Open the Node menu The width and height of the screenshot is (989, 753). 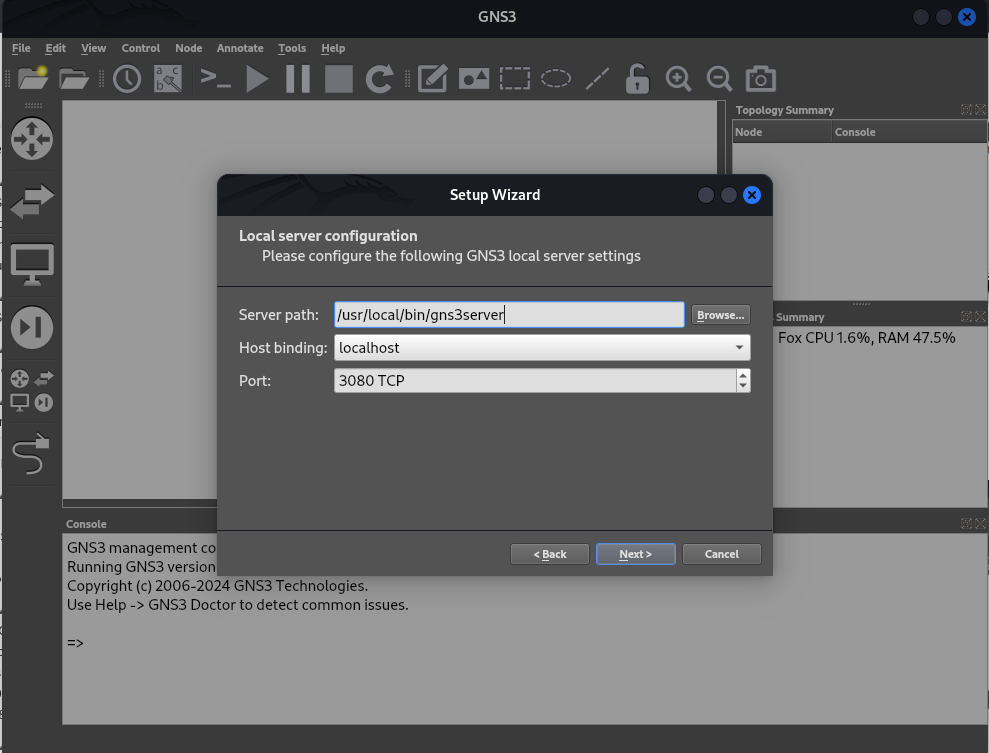(x=189, y=48)
